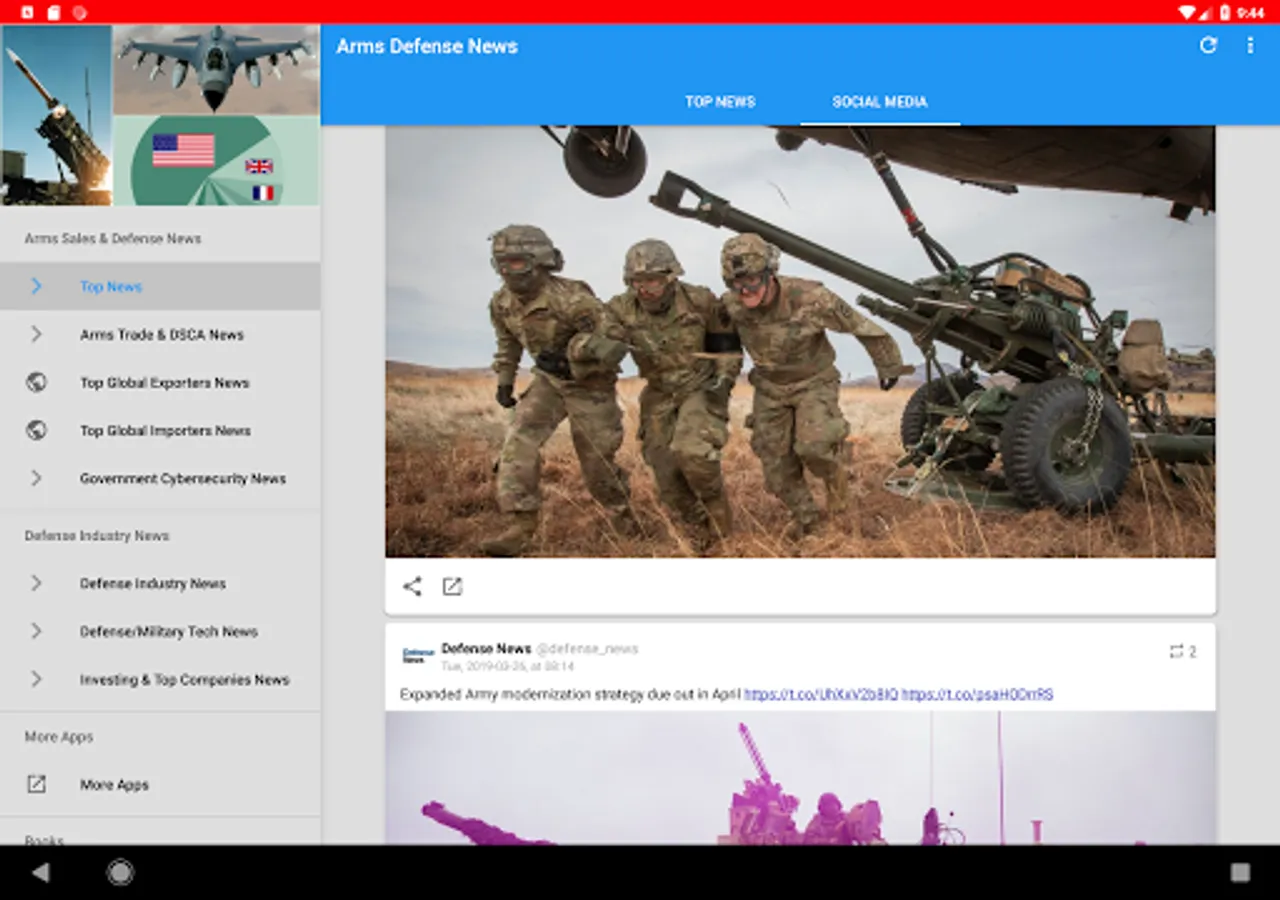The height and width of the screenshot is (900, 1280).
Task: Tap the flags pie chart image
Action: pos(216,160)
